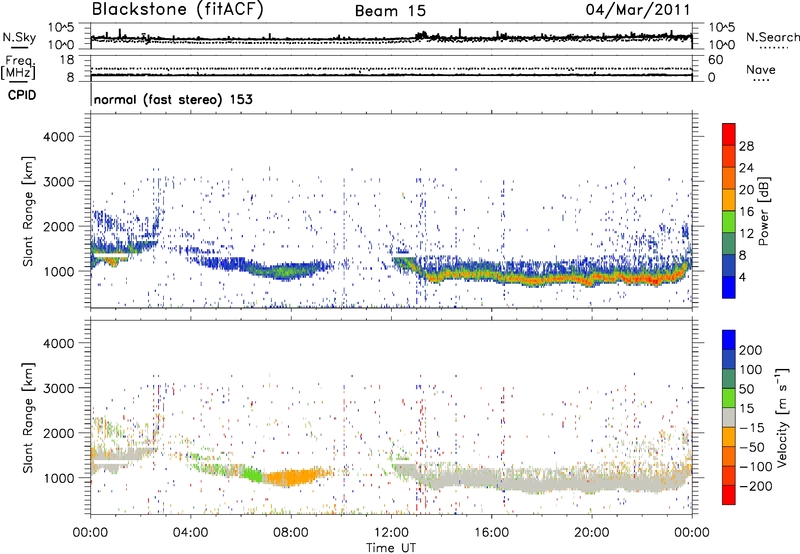Click the '08:00' time tick label
Image resolution: width=800 pixels, height=554 pixels.
(290, 533)
